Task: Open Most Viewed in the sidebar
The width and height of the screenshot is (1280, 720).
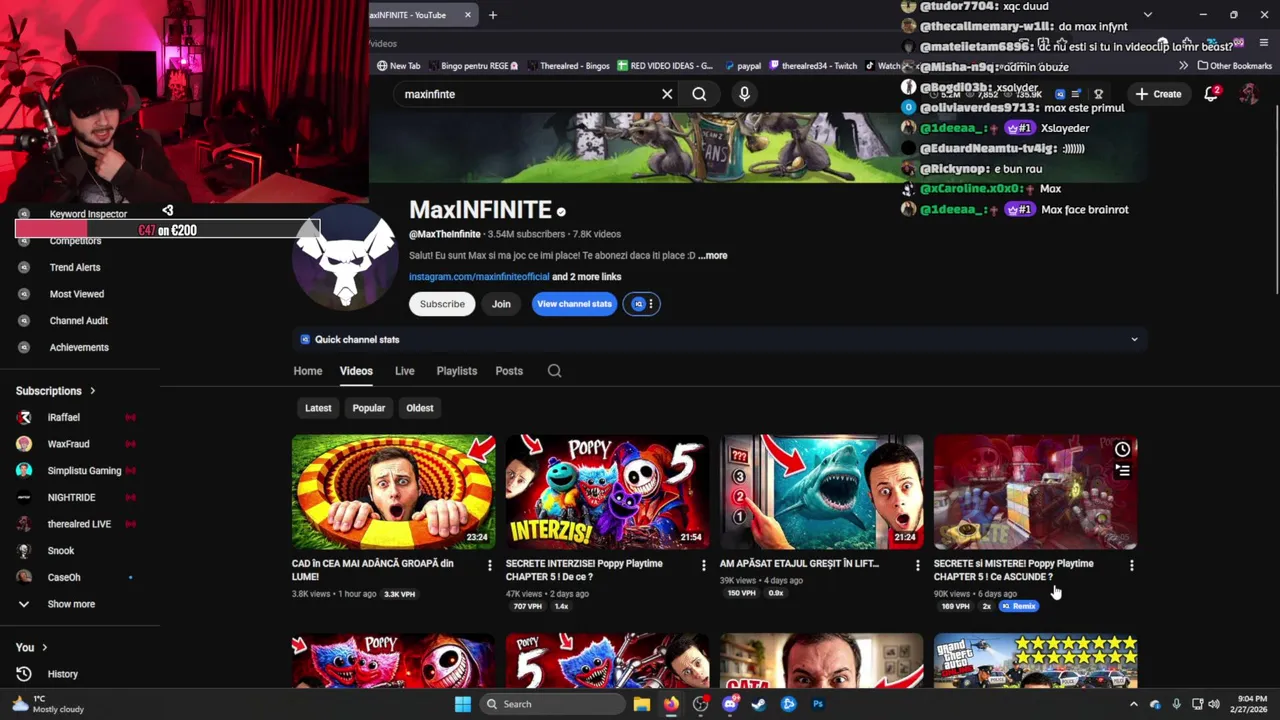Action: click(x=77, y=294)
